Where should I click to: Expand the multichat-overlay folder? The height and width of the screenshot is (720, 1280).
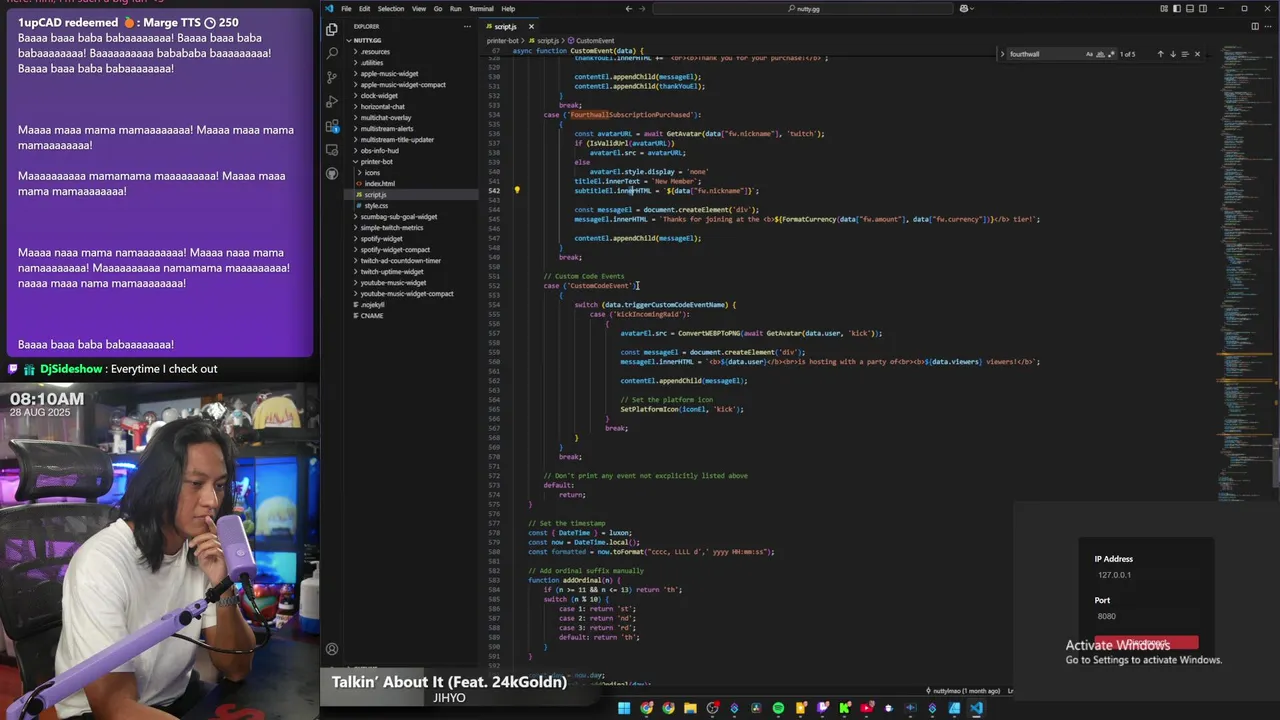[x=355, y=118]
